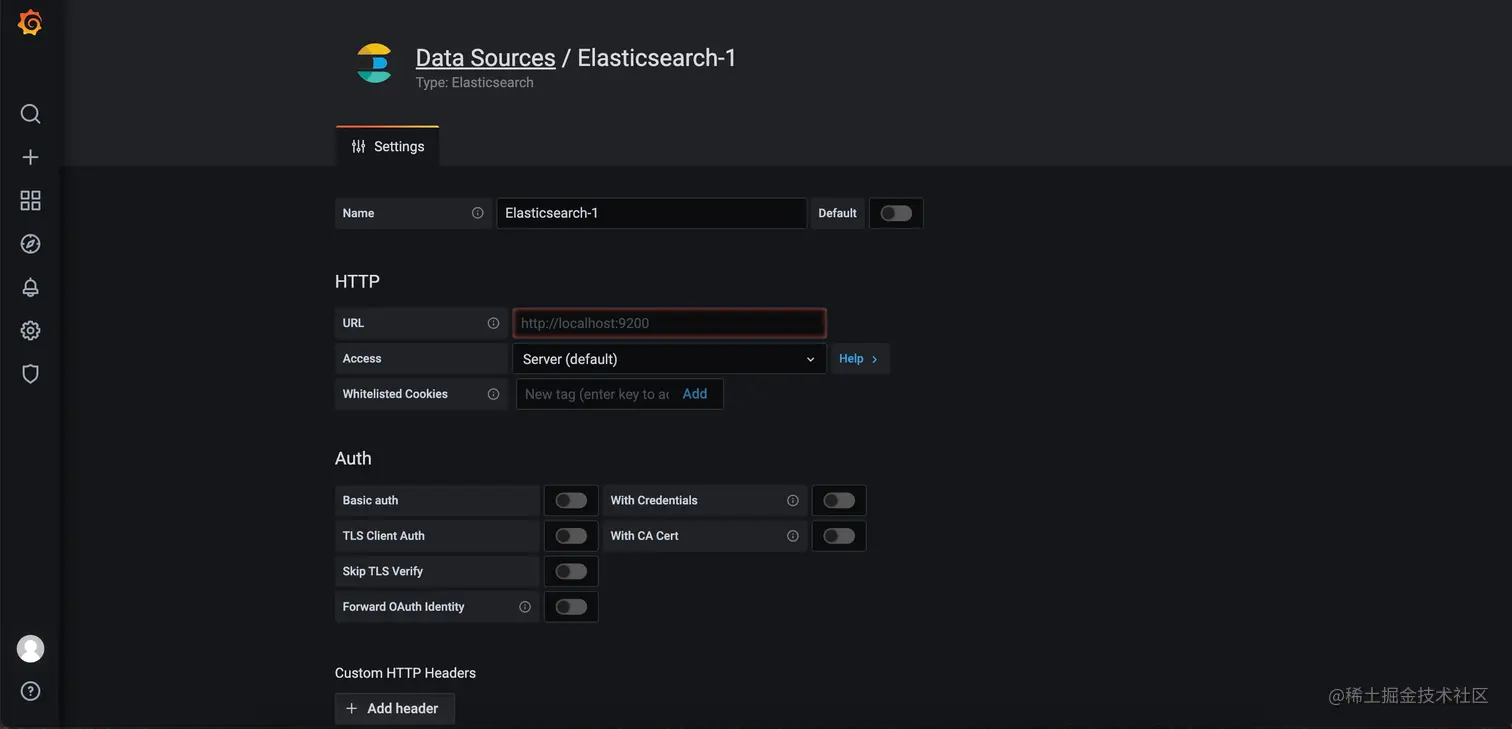Open the Configuration gear icon

pos(30,330)
